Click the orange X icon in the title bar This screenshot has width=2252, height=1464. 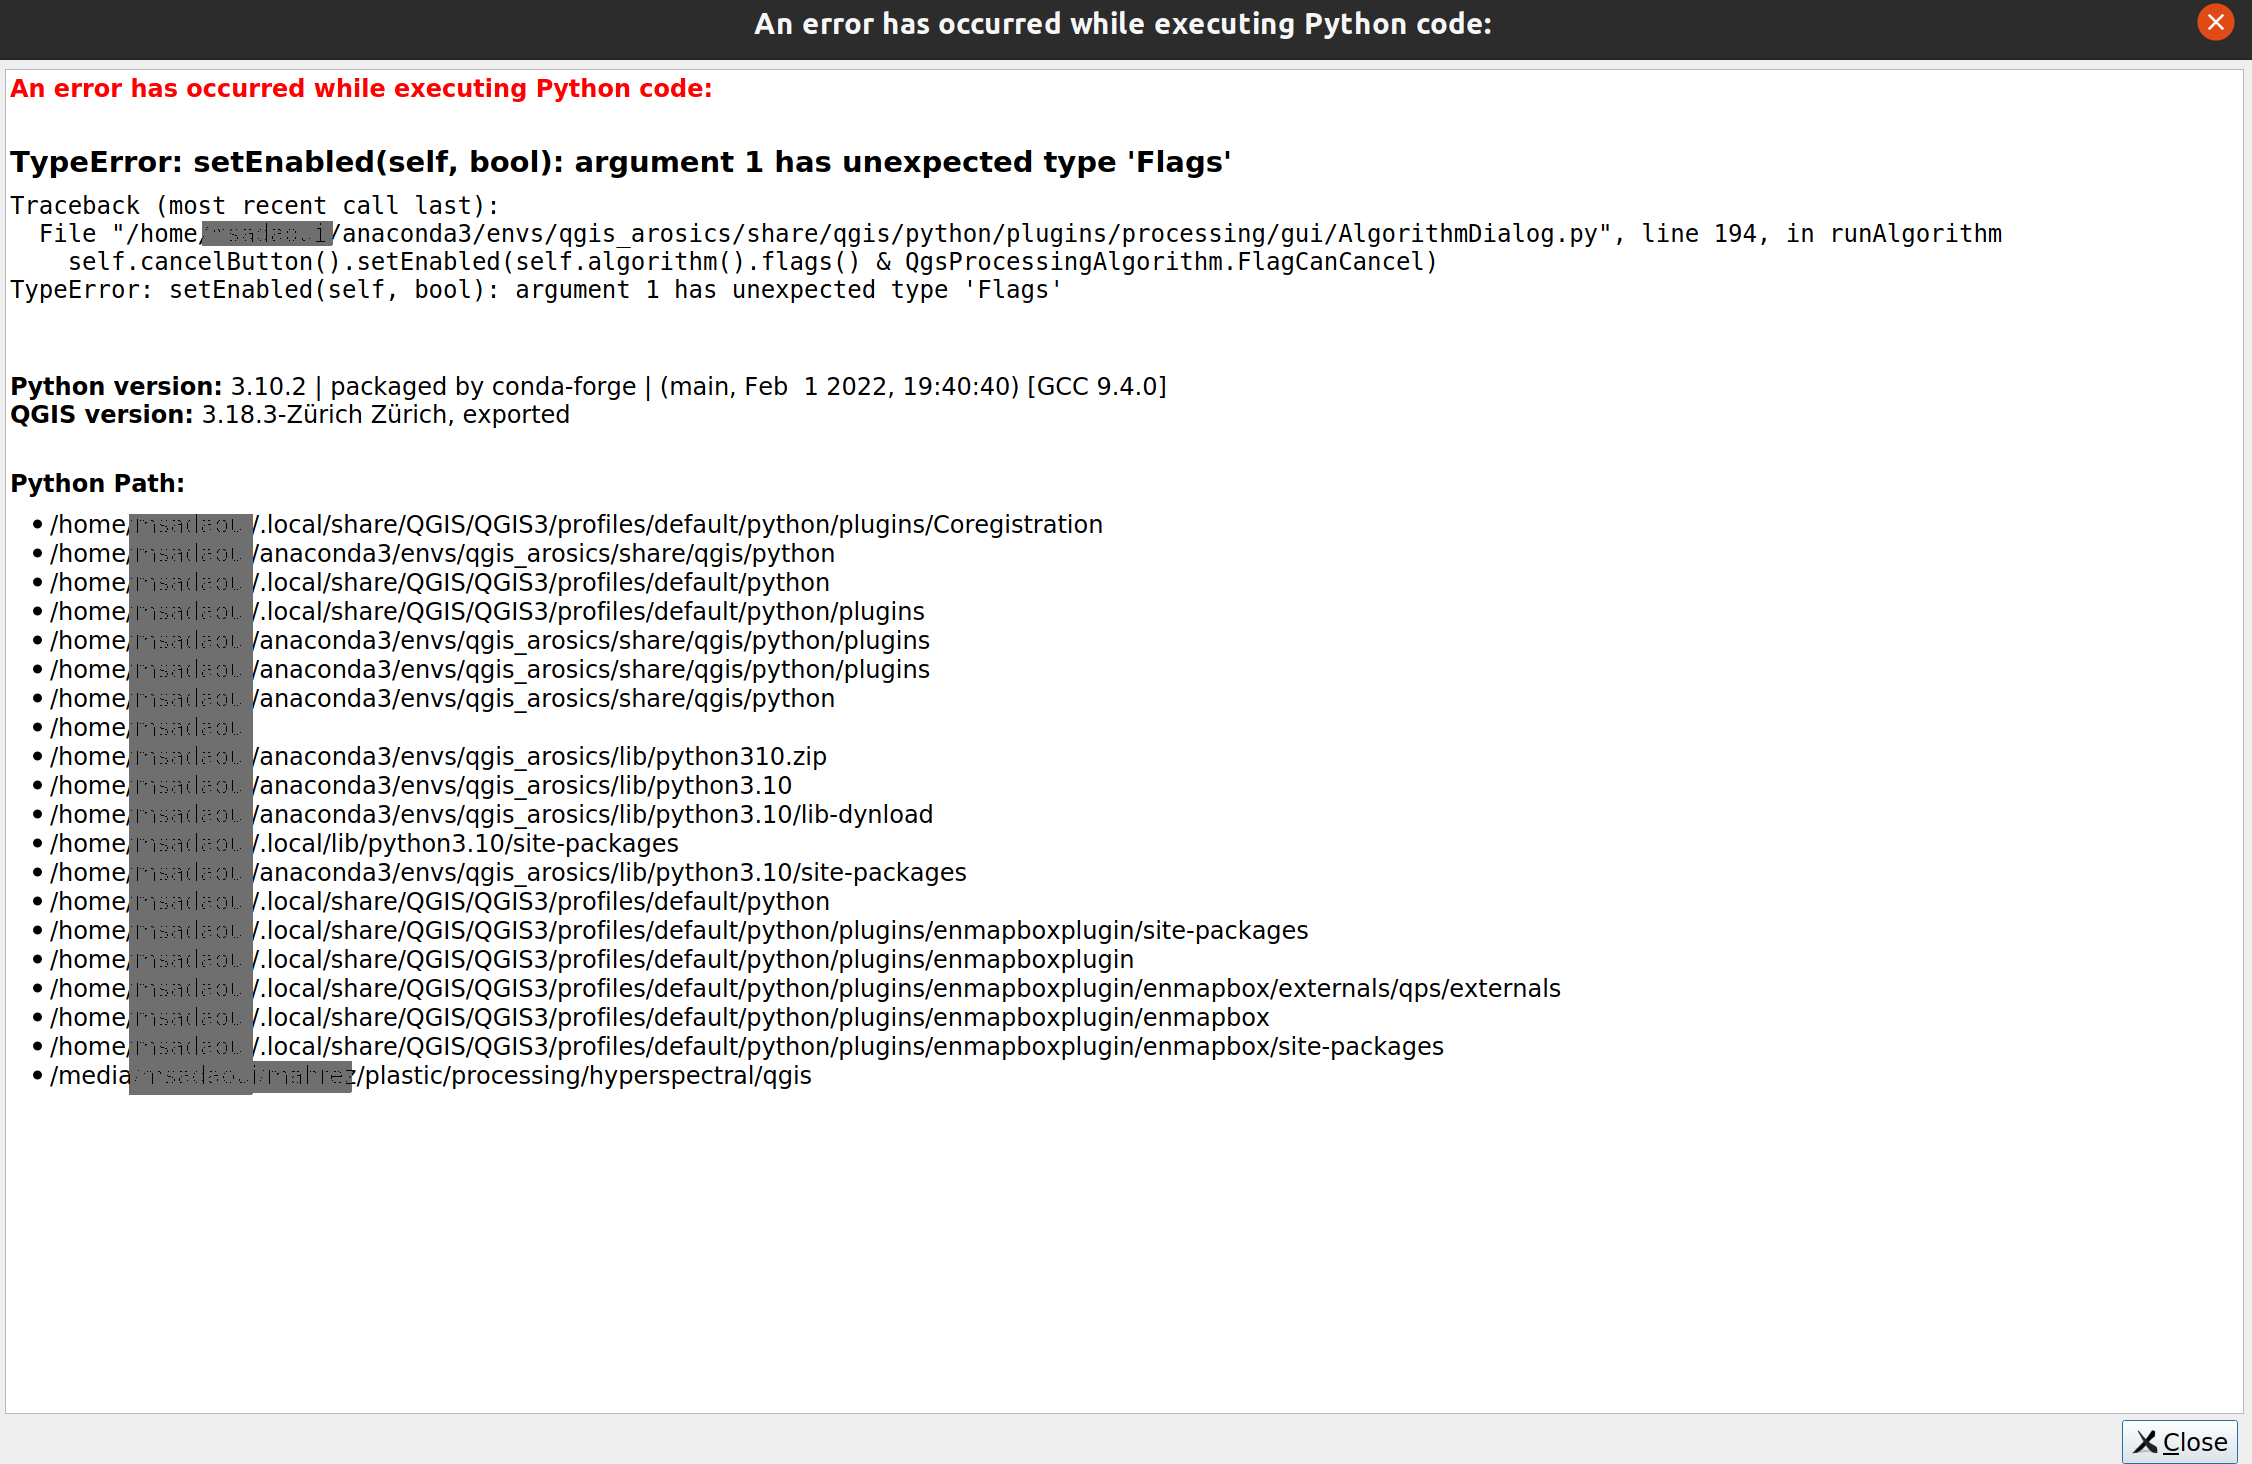2215,22
